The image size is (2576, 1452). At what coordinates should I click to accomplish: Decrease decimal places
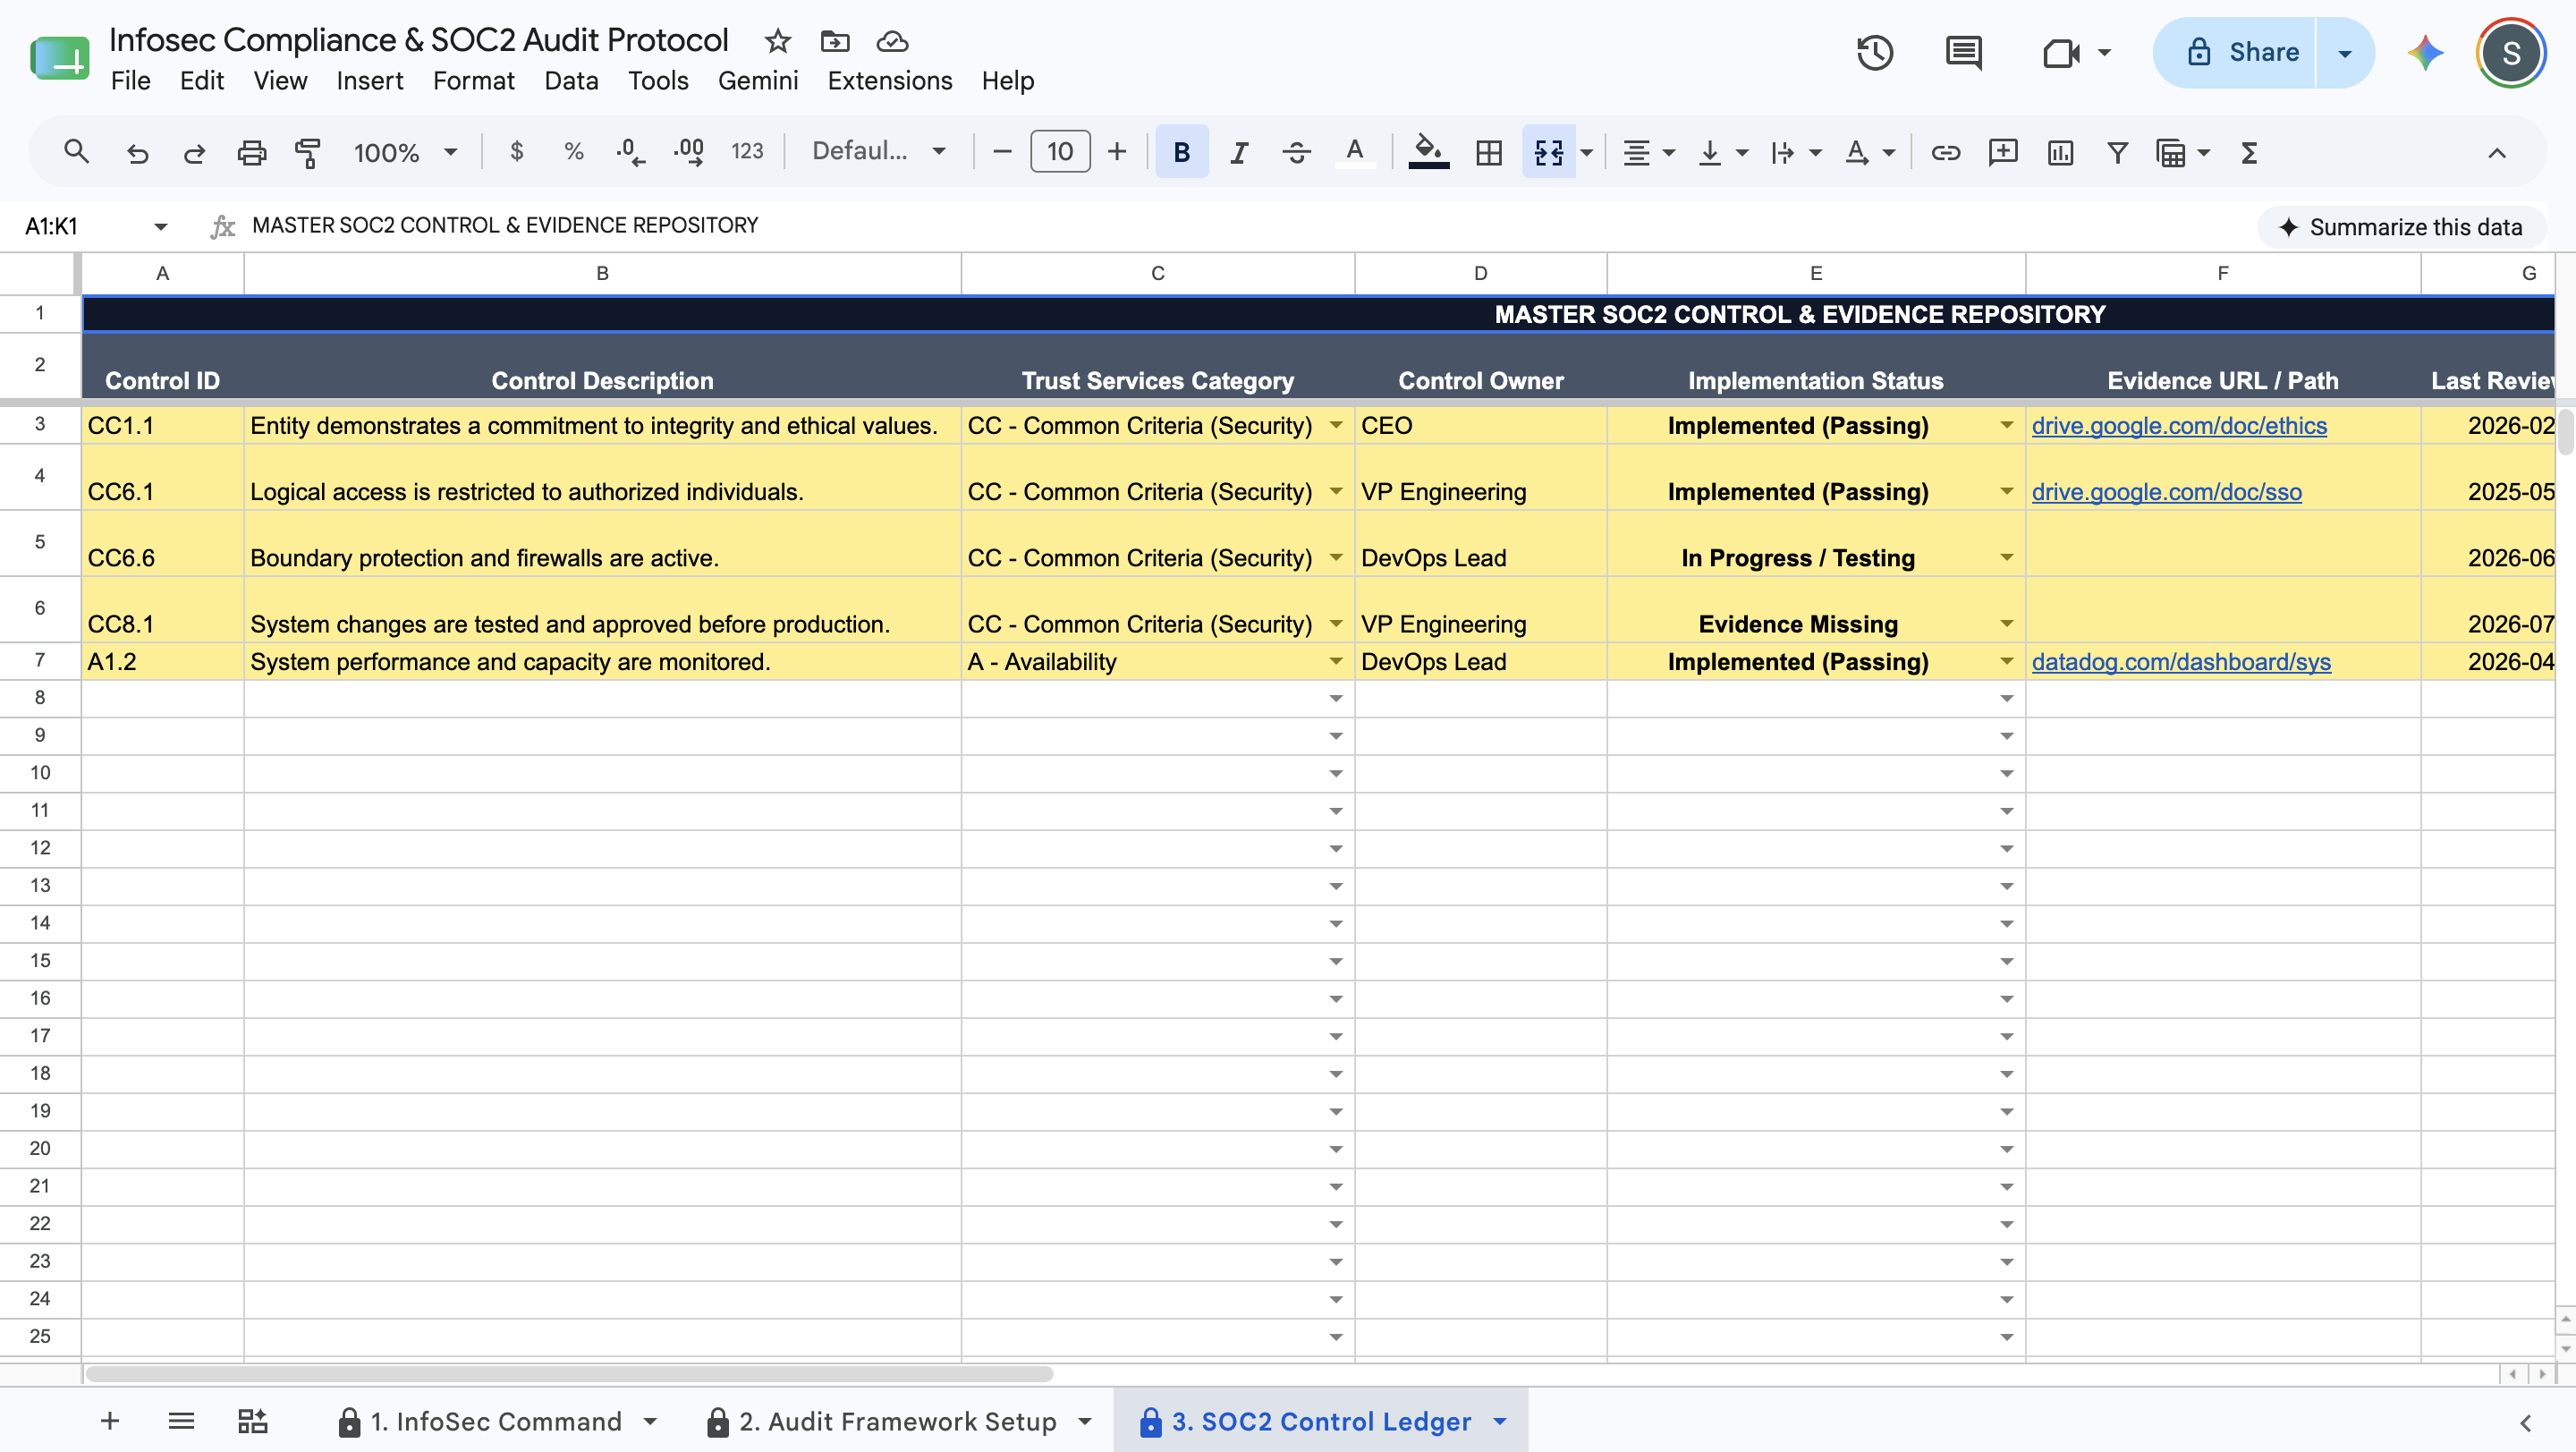630,152
